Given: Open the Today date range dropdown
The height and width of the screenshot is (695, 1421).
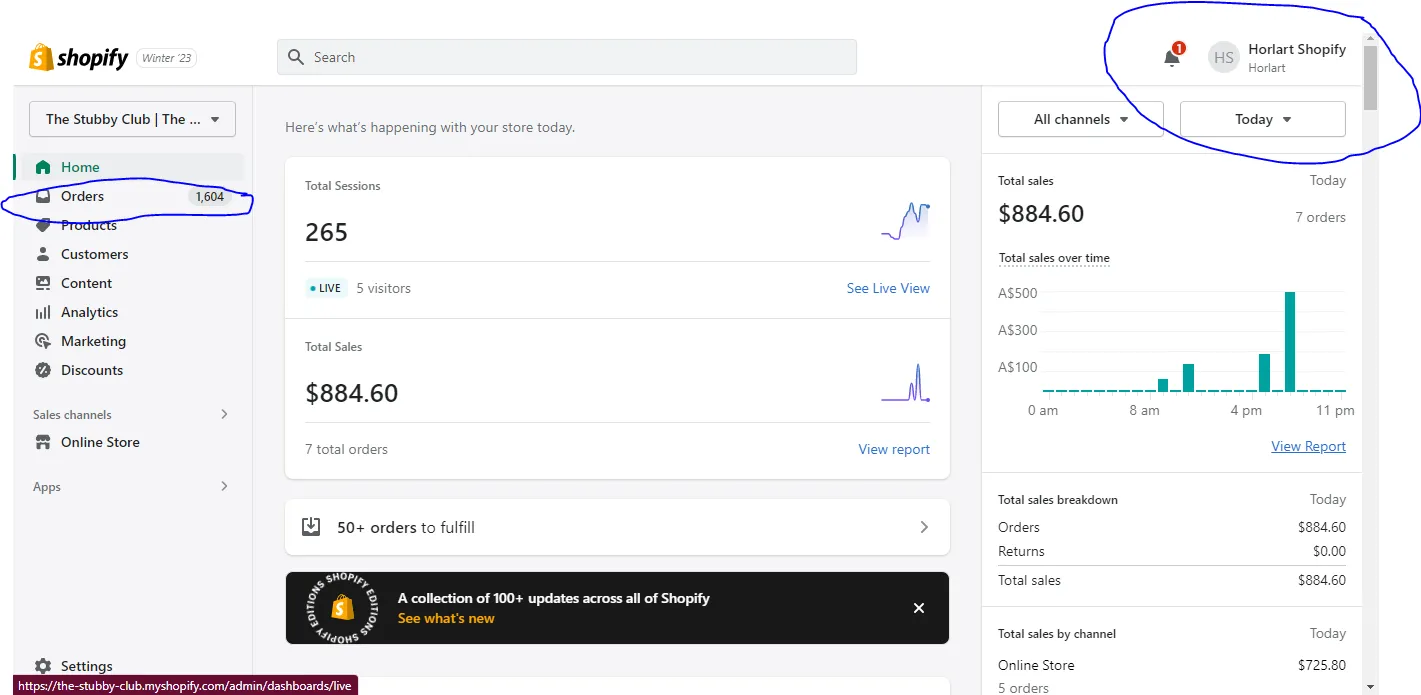Looking at the screenshot, I should tap(1262, 119).
